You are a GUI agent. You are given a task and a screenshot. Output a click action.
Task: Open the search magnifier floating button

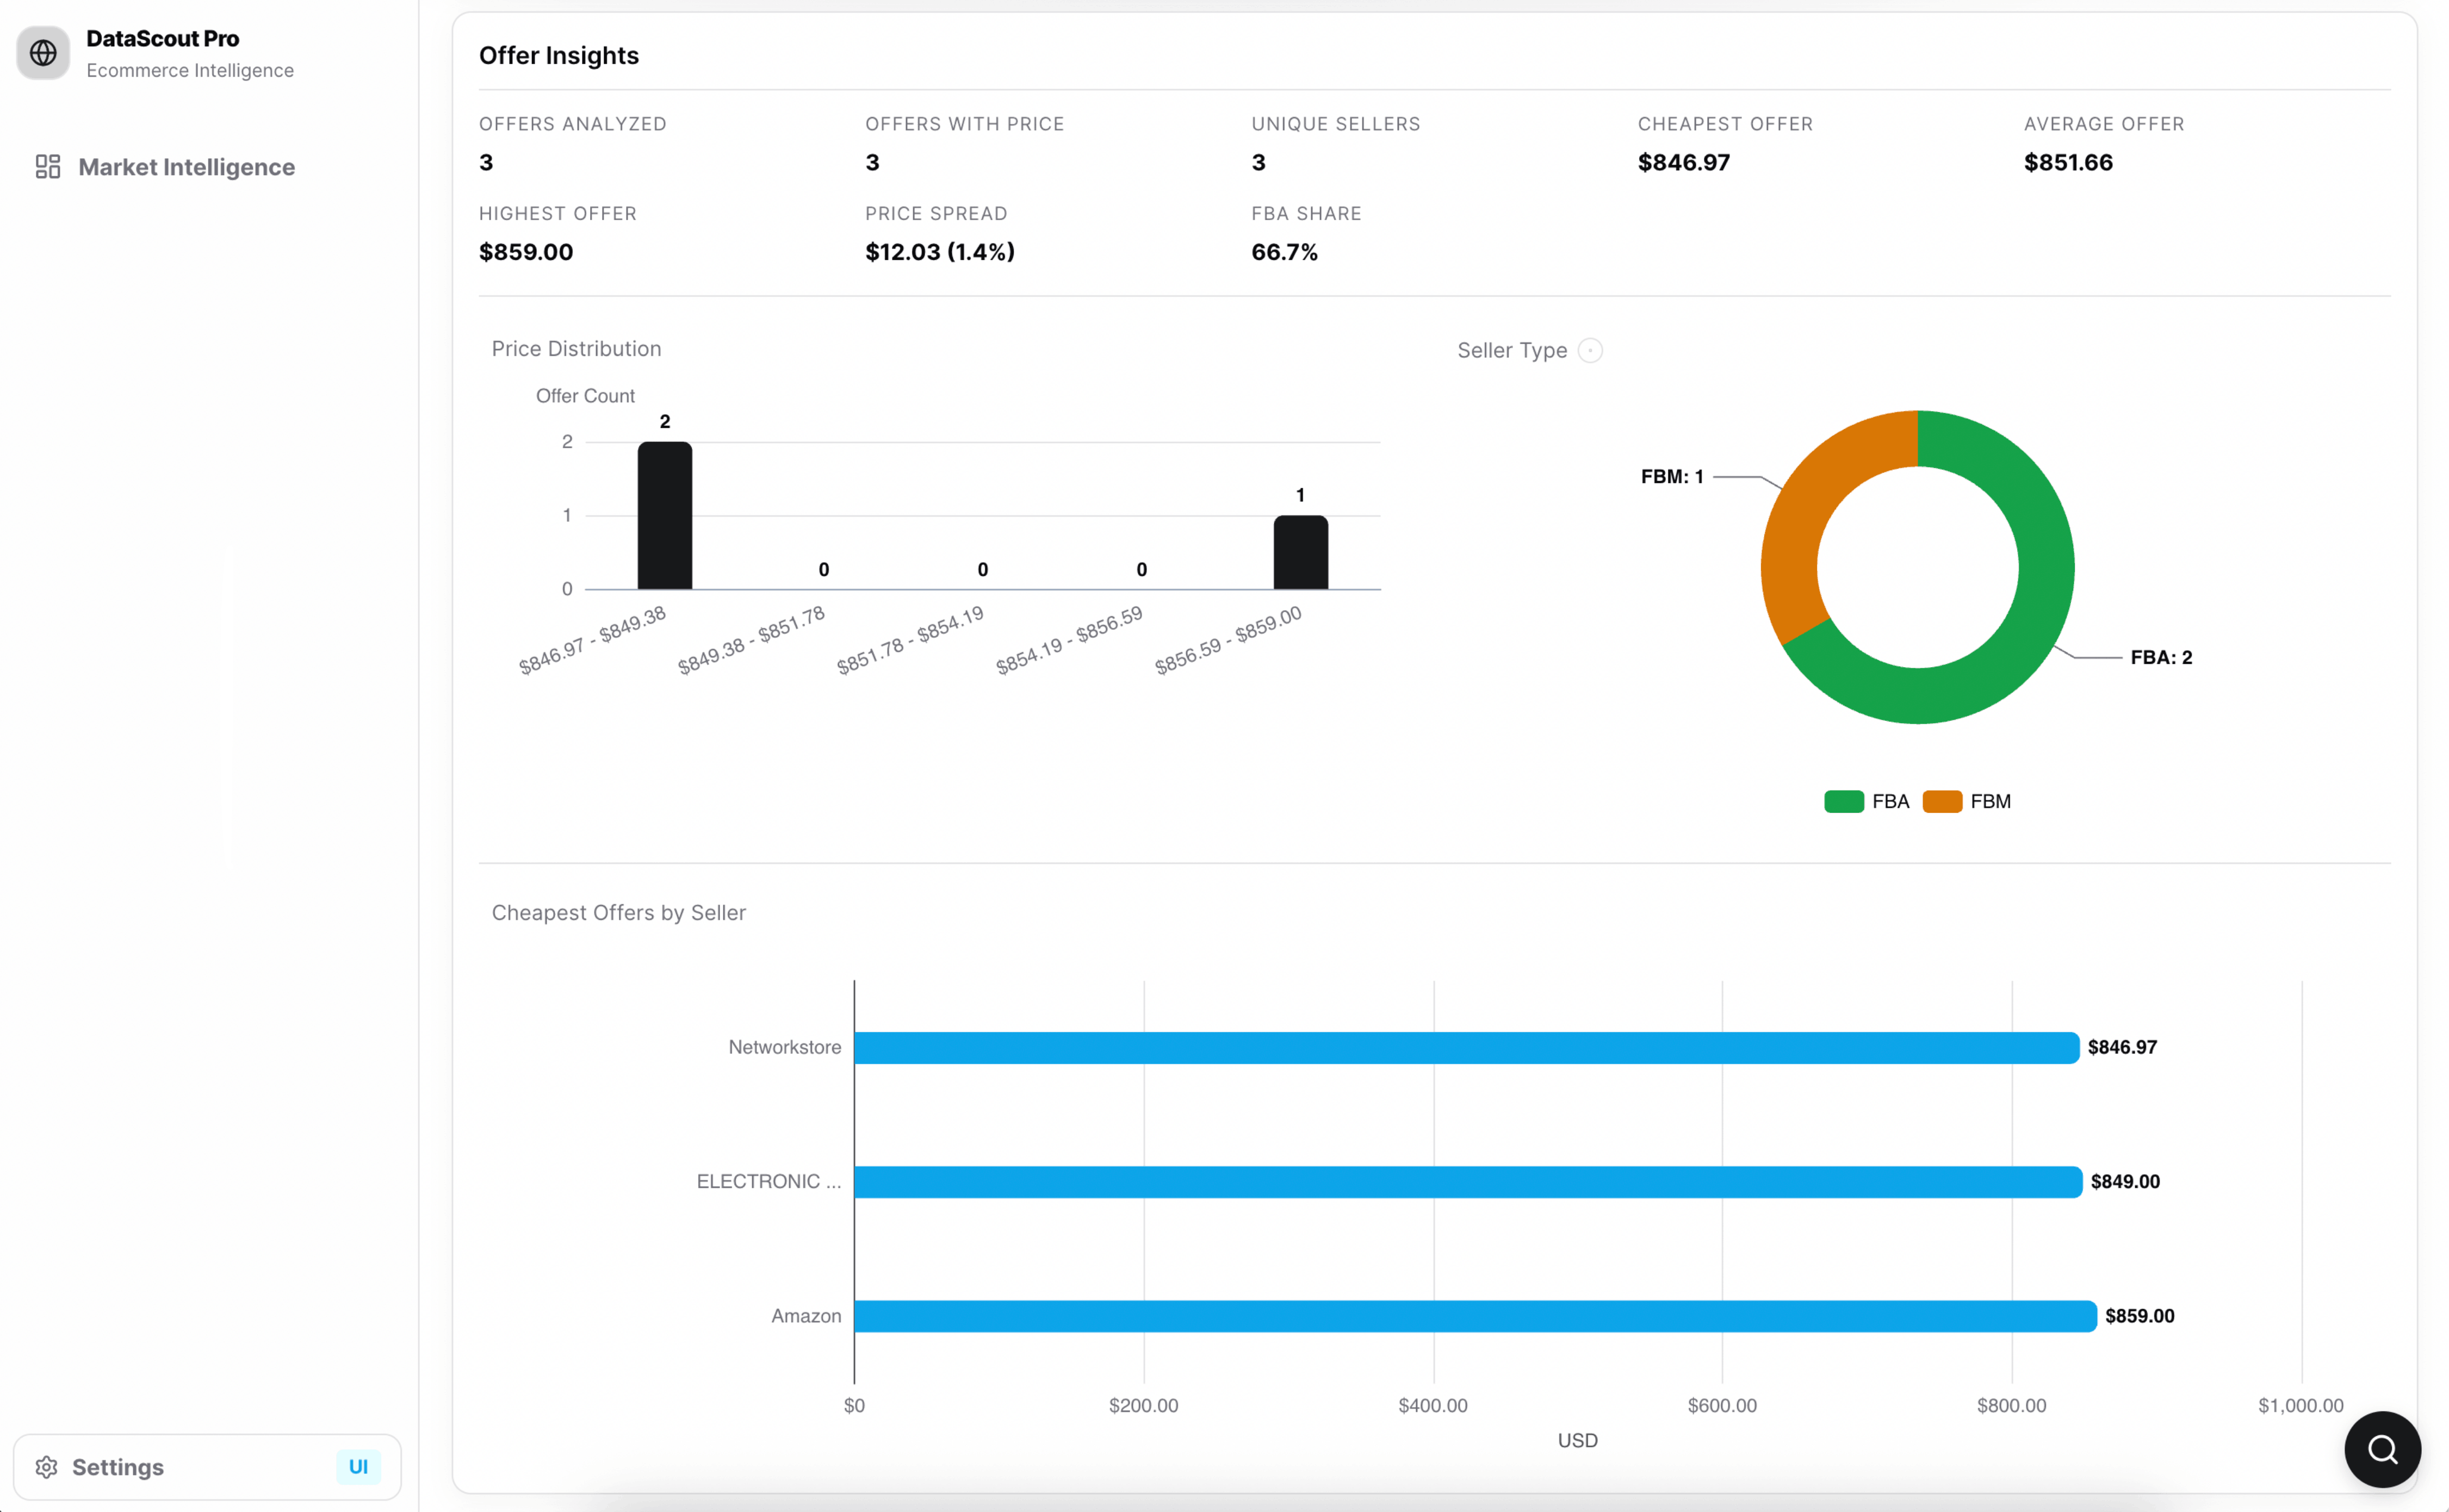[2382, 1449]
